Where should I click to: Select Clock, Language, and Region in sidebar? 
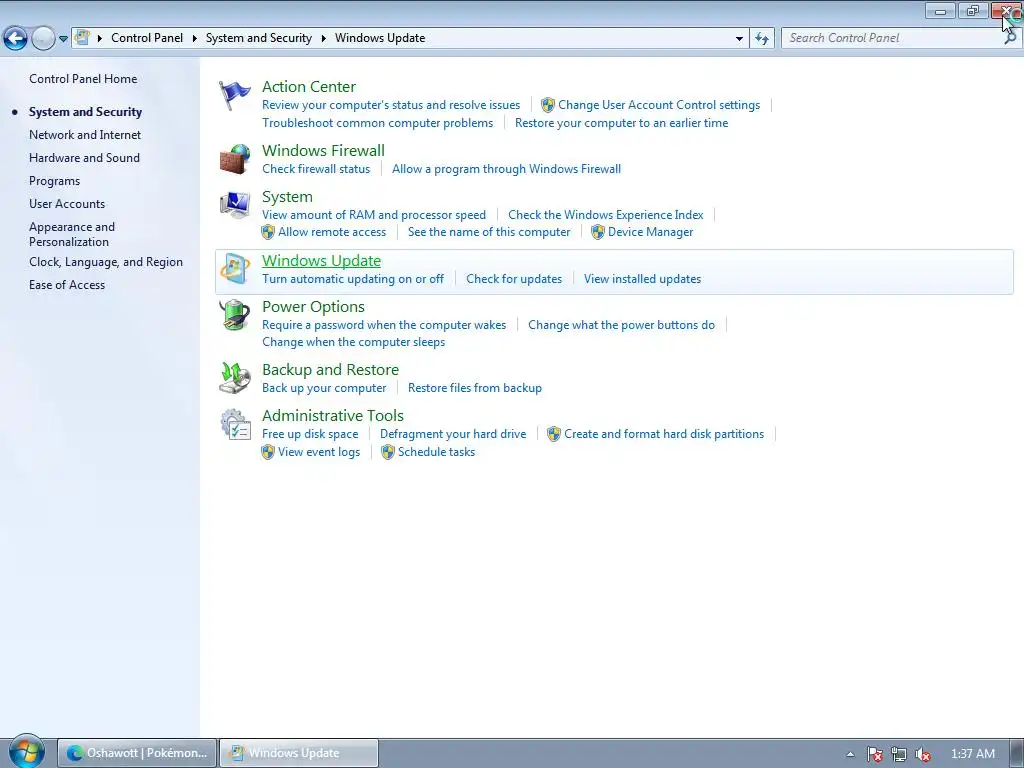tap(106, 262)
